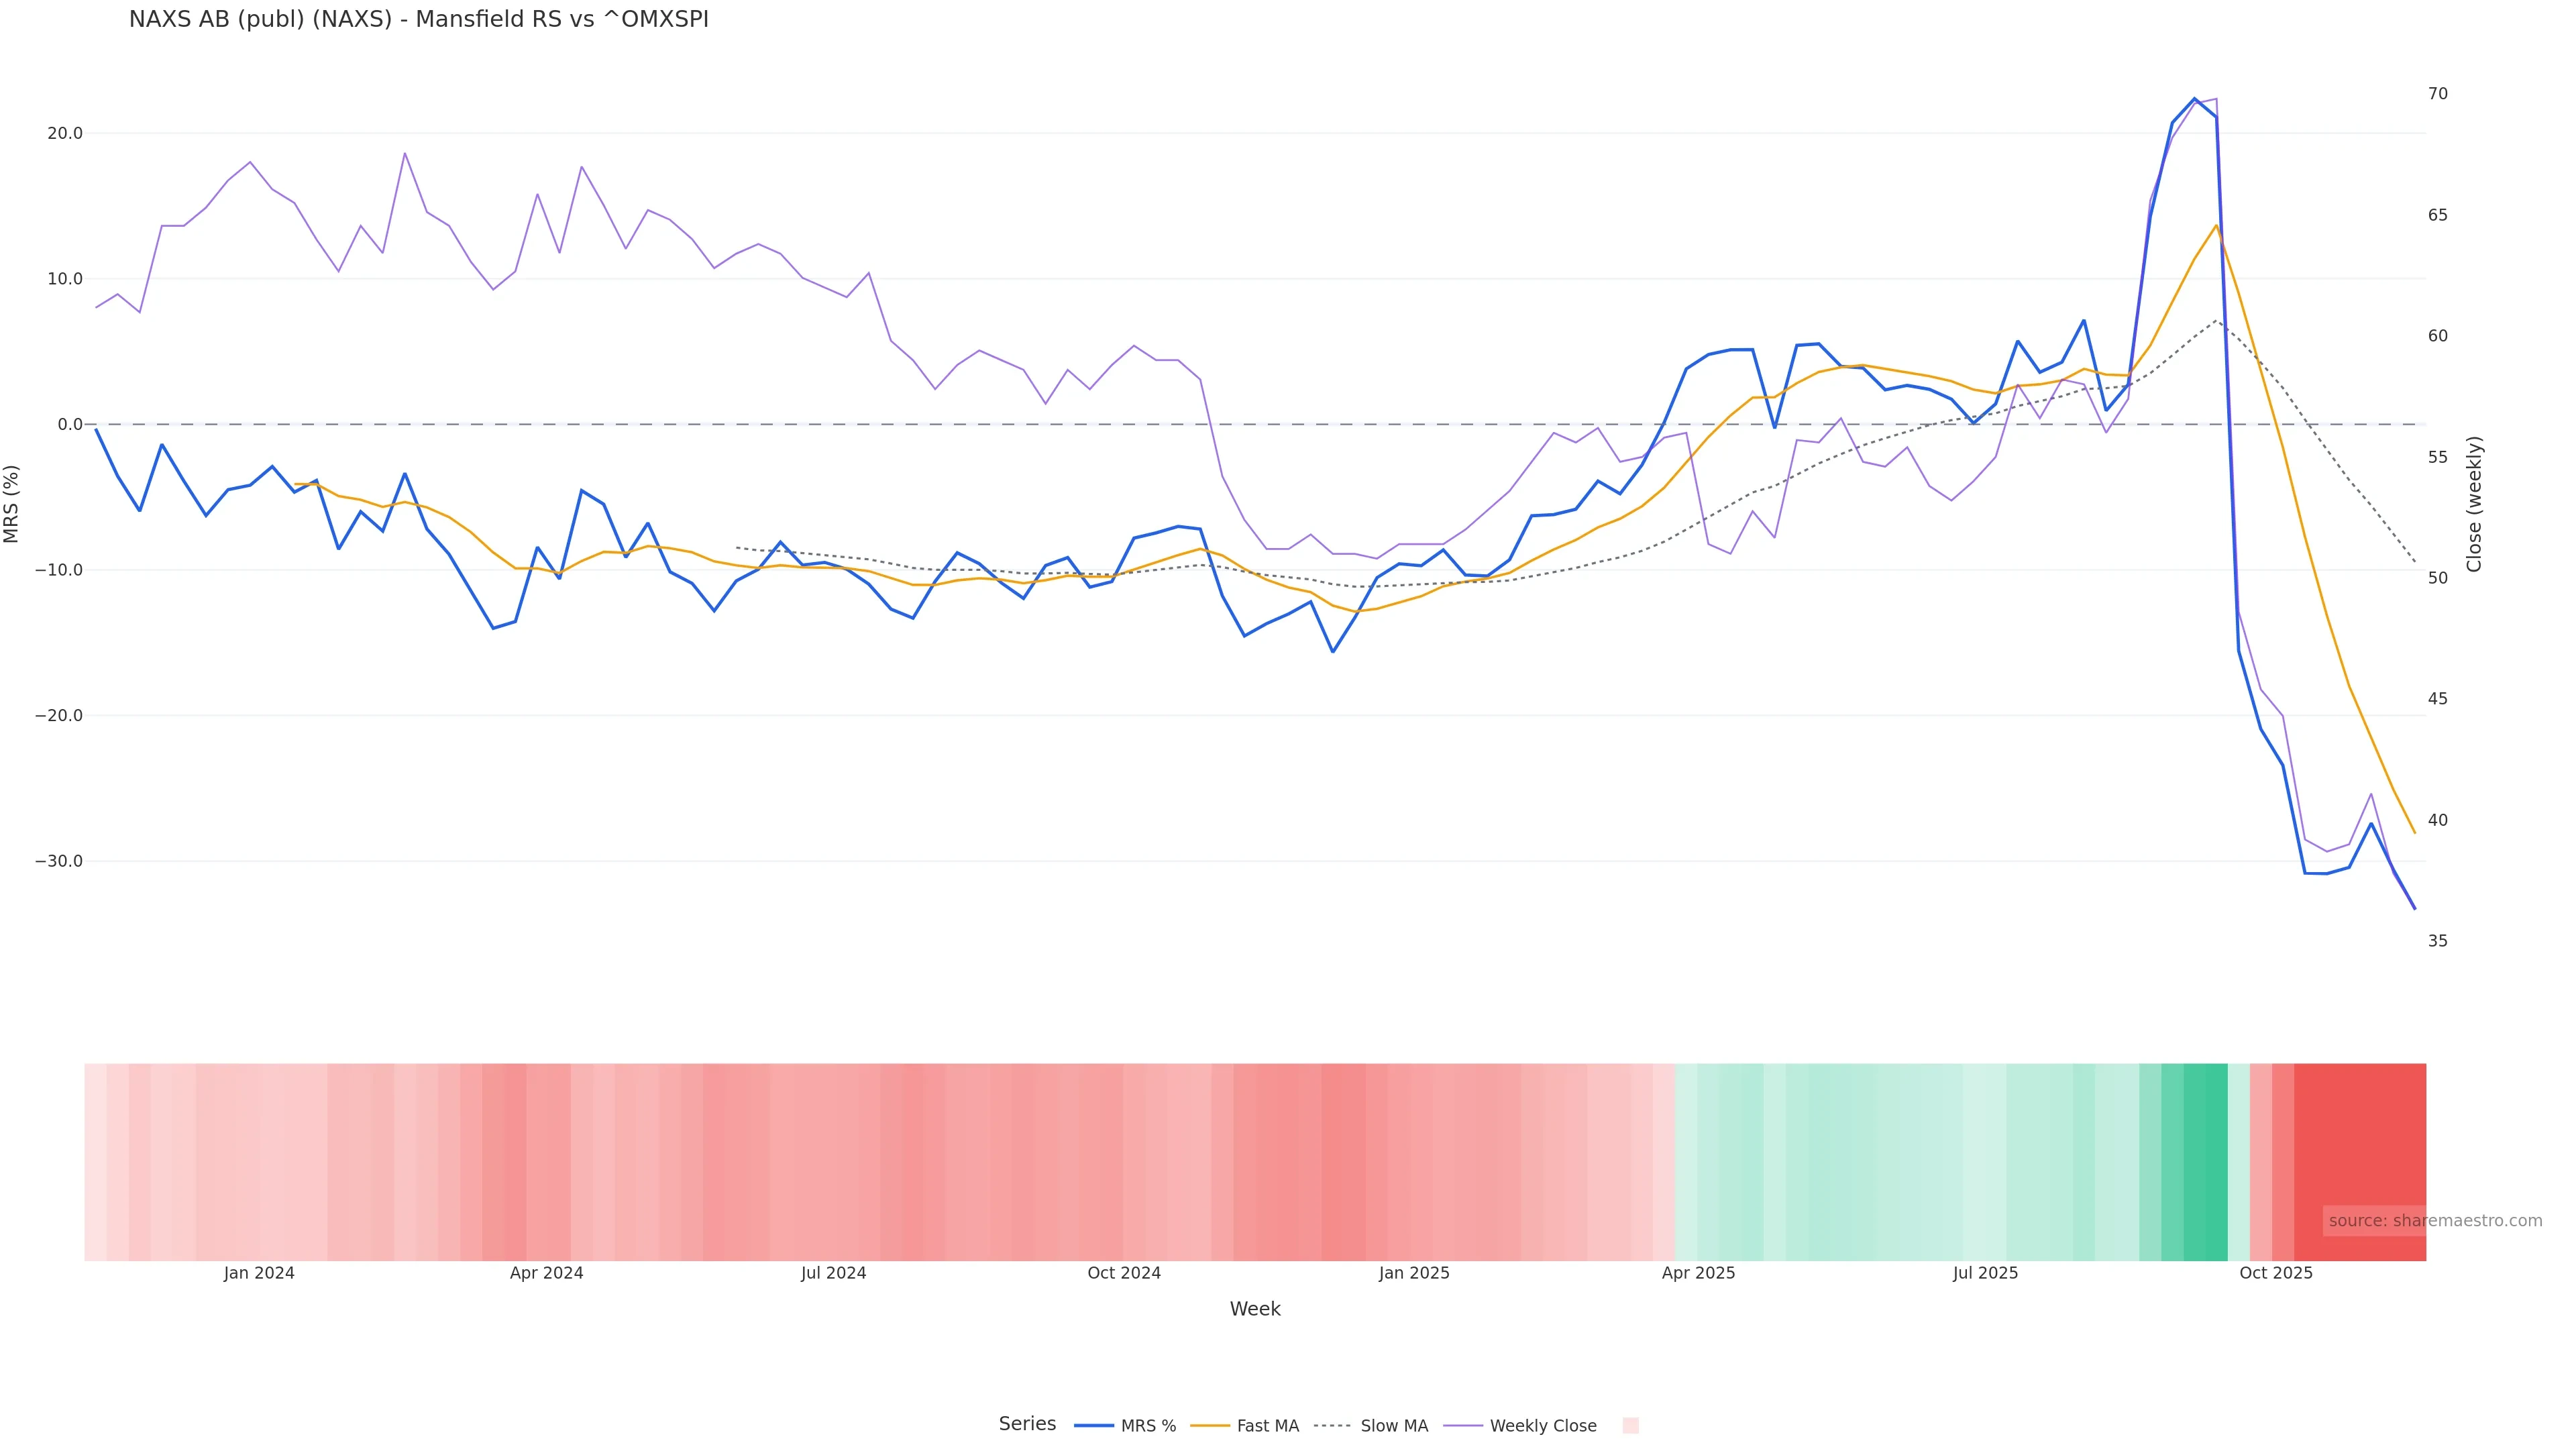Image resolution: width=2576 pixels, height=1449 pixels.
Task: Click the orange Fast MA legend line sample
Action: tap(1210, 1425)
